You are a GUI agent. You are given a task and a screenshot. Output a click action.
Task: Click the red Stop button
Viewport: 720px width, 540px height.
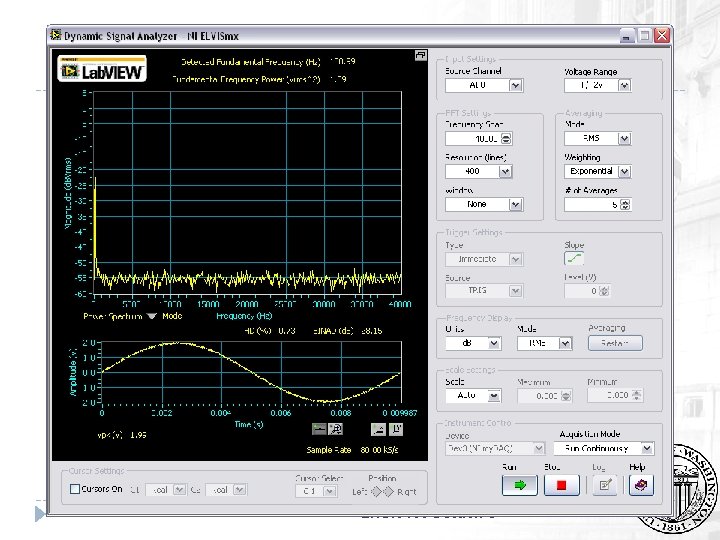tap(562, 485)
